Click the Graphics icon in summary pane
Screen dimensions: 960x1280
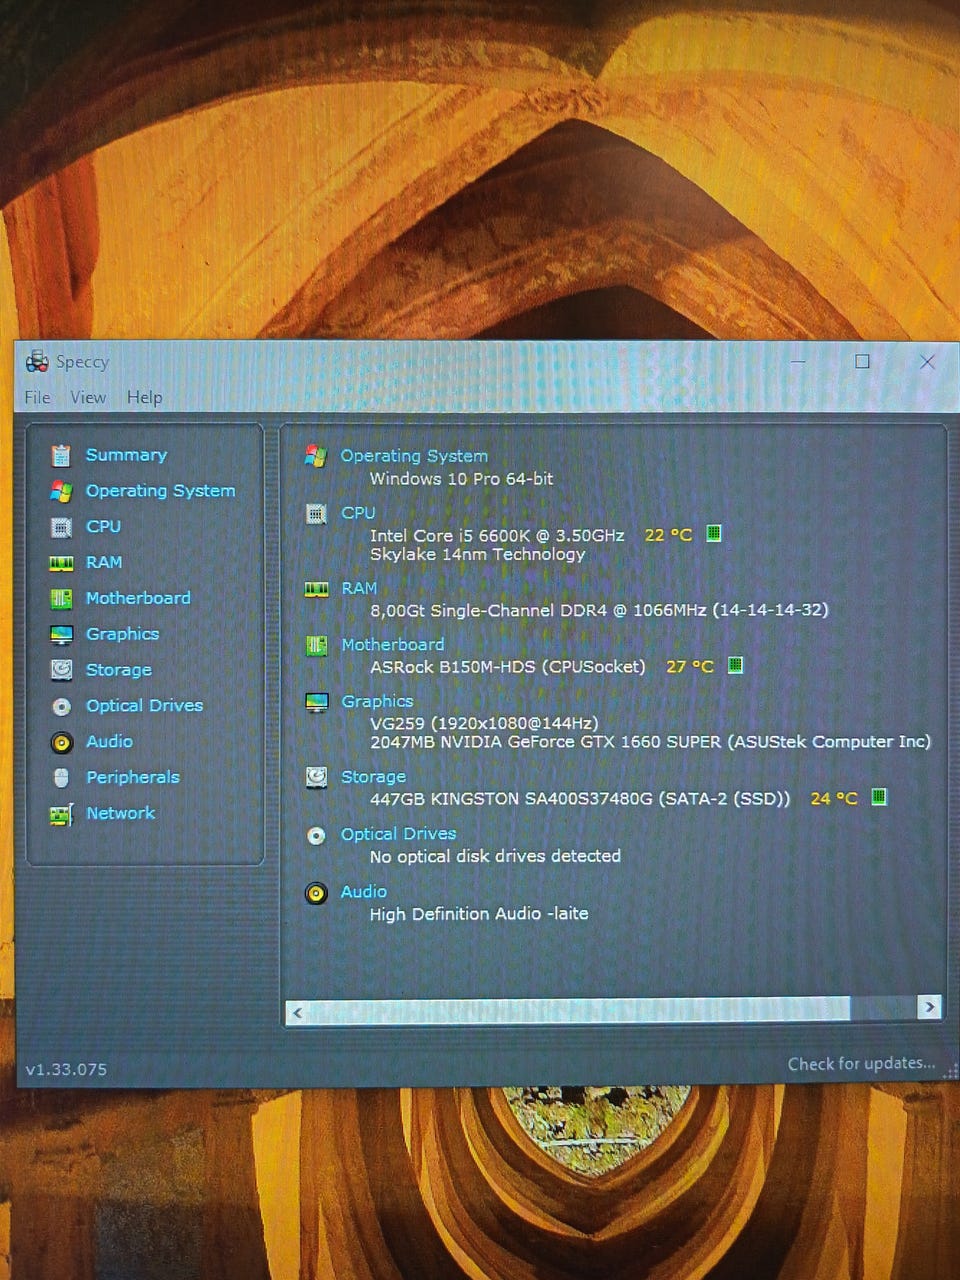[316, 702]
